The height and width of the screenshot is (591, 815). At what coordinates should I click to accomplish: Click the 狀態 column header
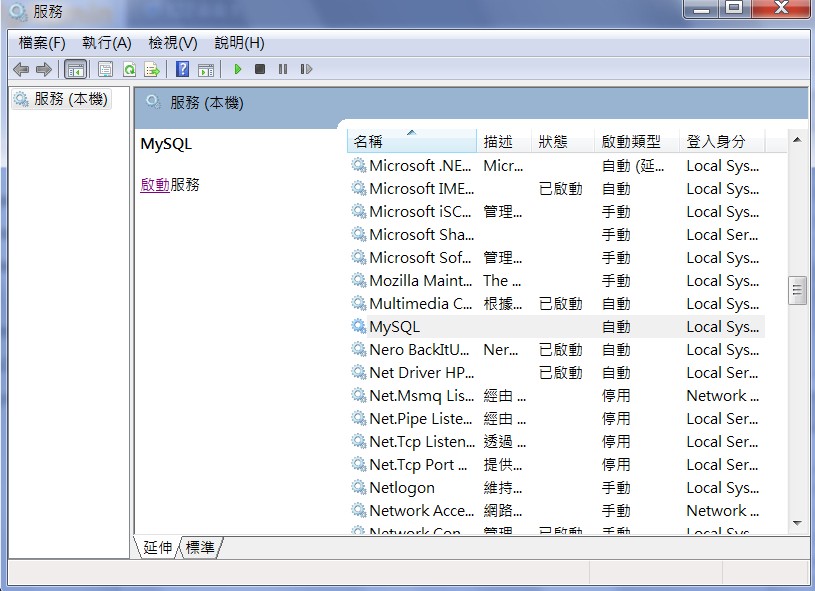coord(561,142)
